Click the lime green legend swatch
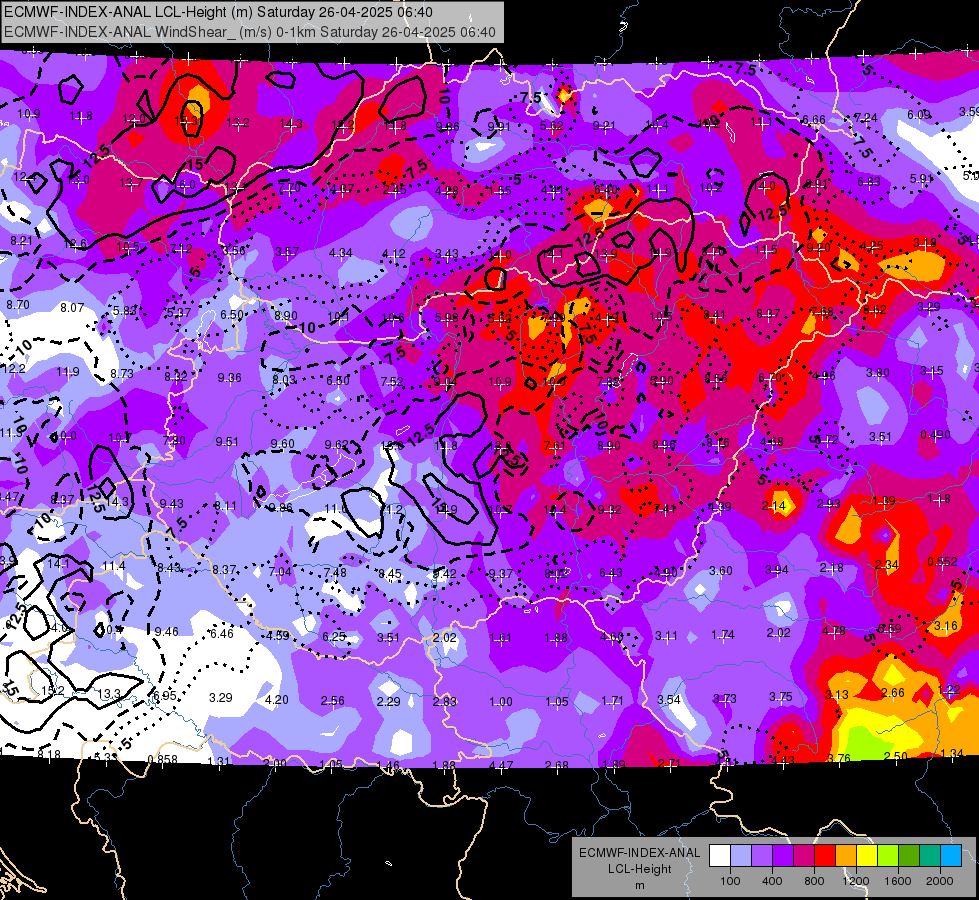 [x=888, y=856]
